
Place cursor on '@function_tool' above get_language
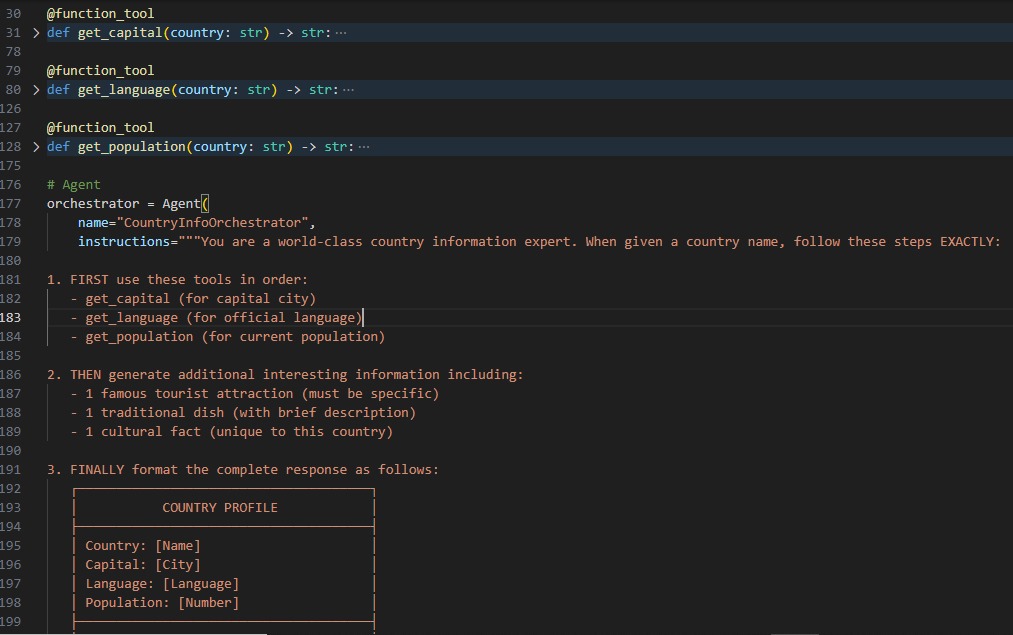[x=100, y=70]
